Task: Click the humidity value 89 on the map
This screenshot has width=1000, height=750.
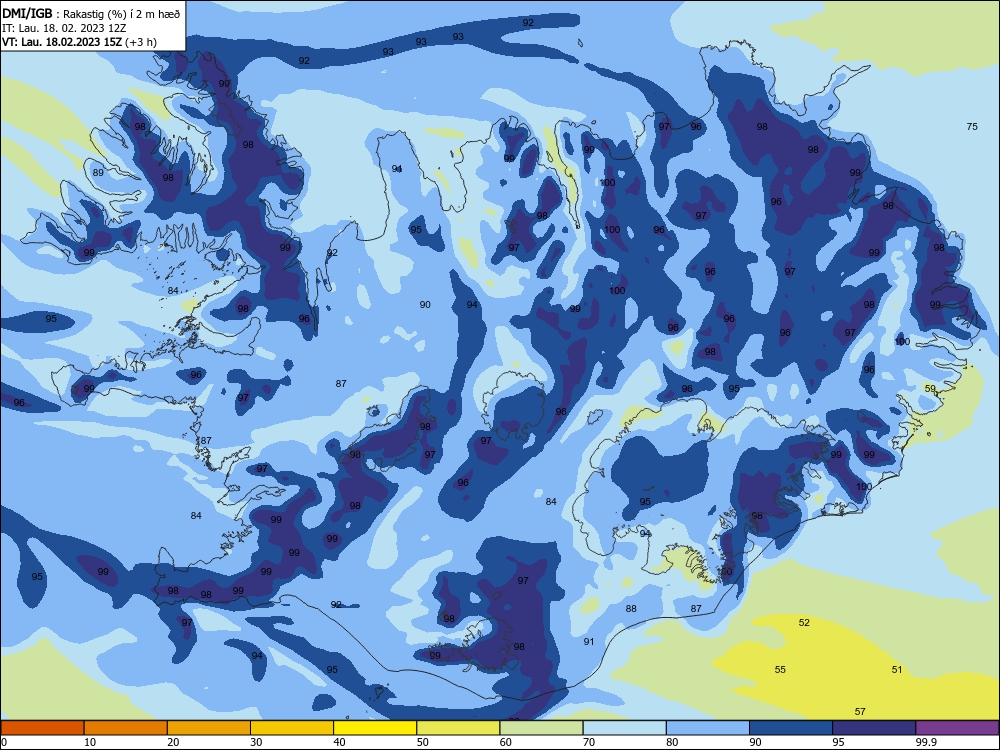Action: click(x=98, y=173)
